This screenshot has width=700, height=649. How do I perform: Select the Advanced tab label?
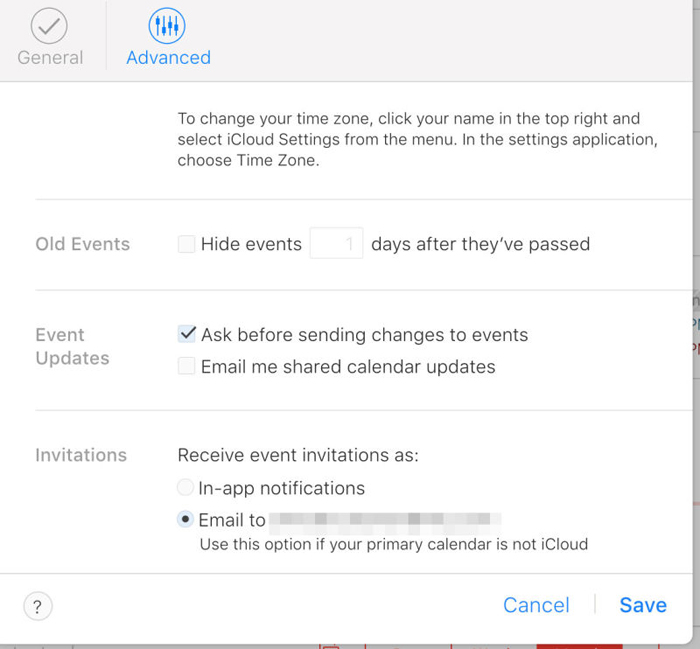168,58
